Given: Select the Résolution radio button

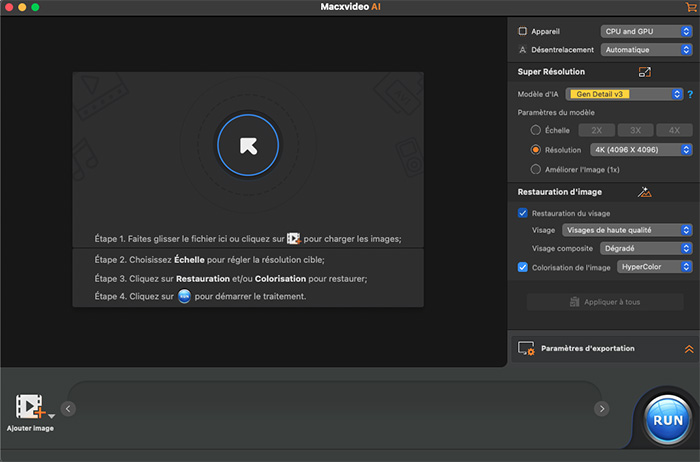Looking at the screenshot, I should 535,150.
